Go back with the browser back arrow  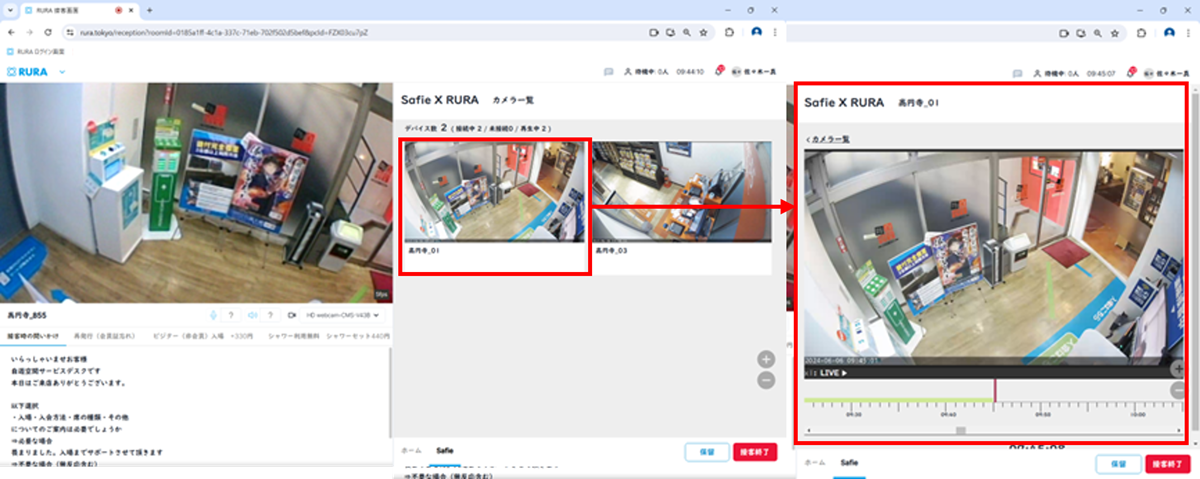(x=12, y=32)
